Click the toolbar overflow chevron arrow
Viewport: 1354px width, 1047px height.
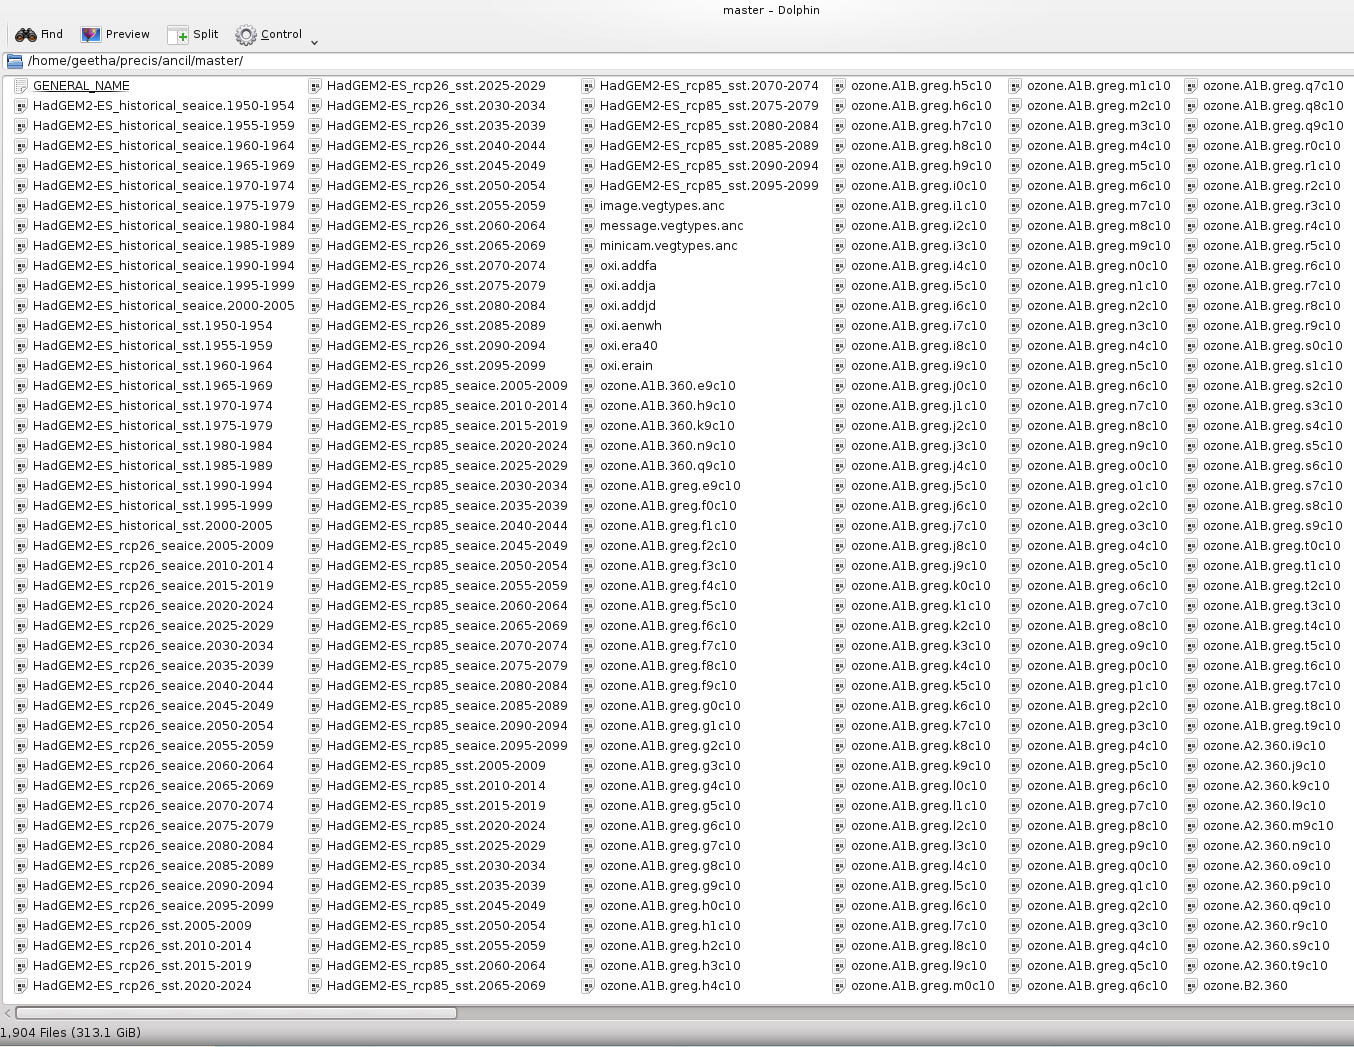pos(314,42)
